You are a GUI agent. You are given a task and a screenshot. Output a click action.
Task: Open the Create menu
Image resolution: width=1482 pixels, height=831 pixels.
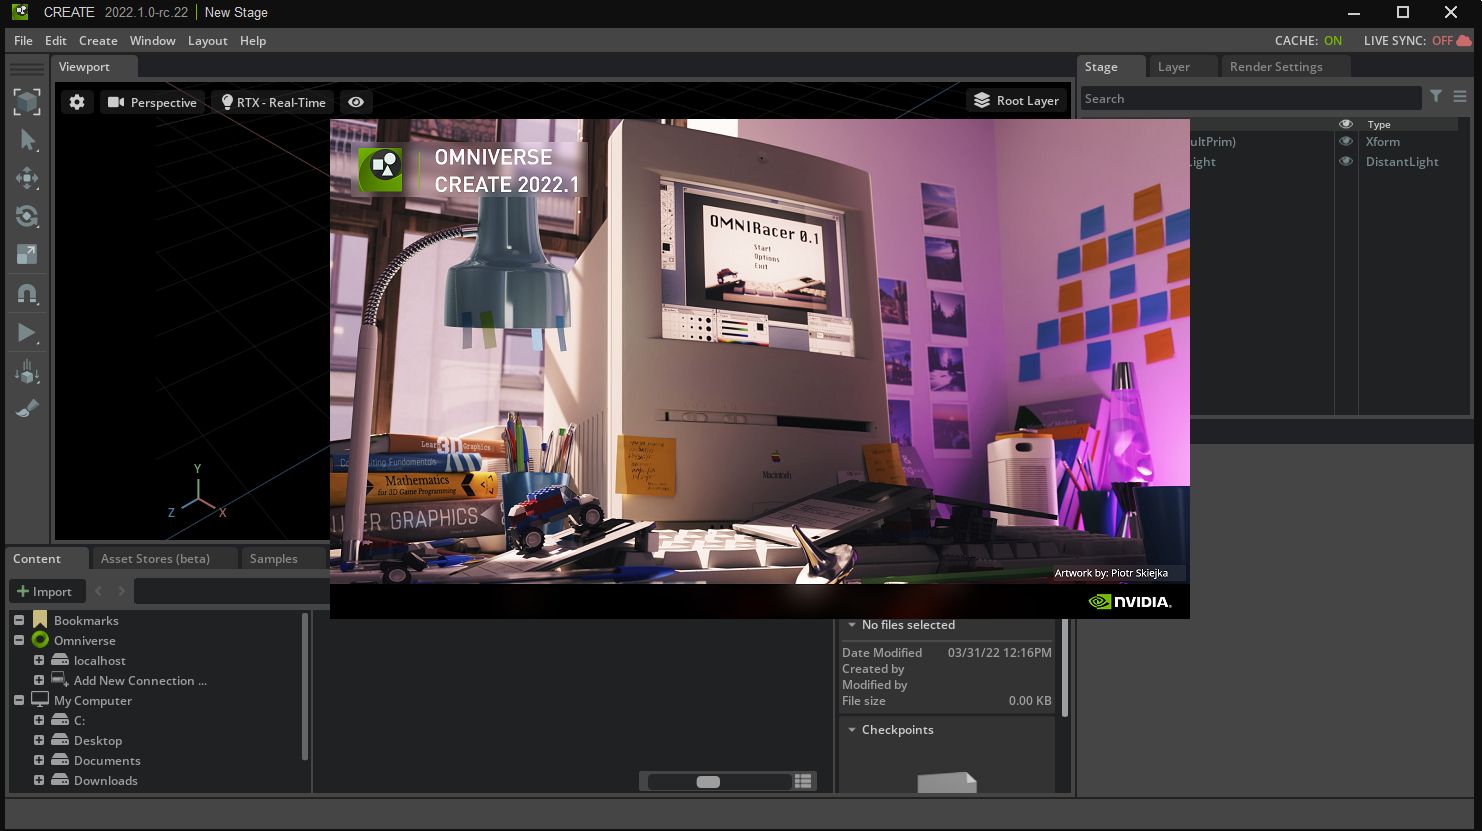[x=98, y=40]
